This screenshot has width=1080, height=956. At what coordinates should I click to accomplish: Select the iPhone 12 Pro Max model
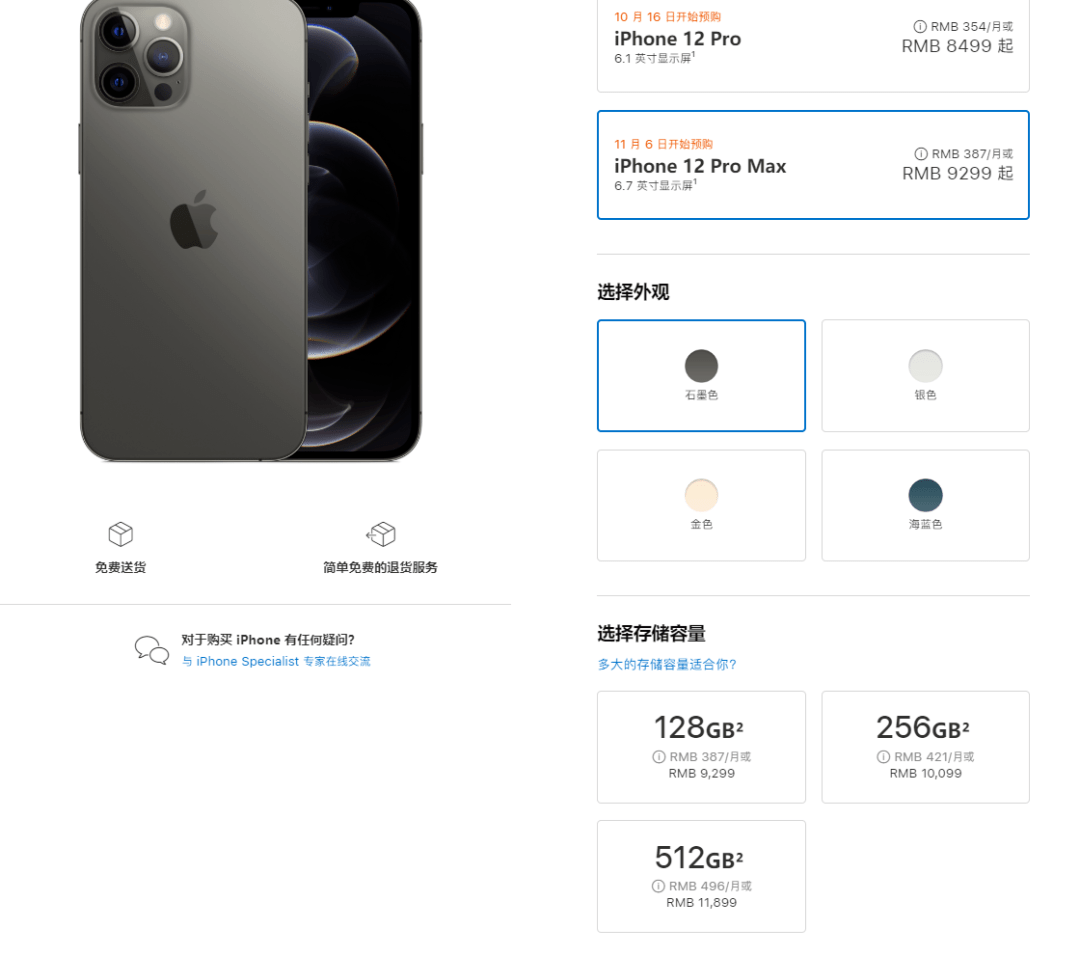tap(812, 165)
